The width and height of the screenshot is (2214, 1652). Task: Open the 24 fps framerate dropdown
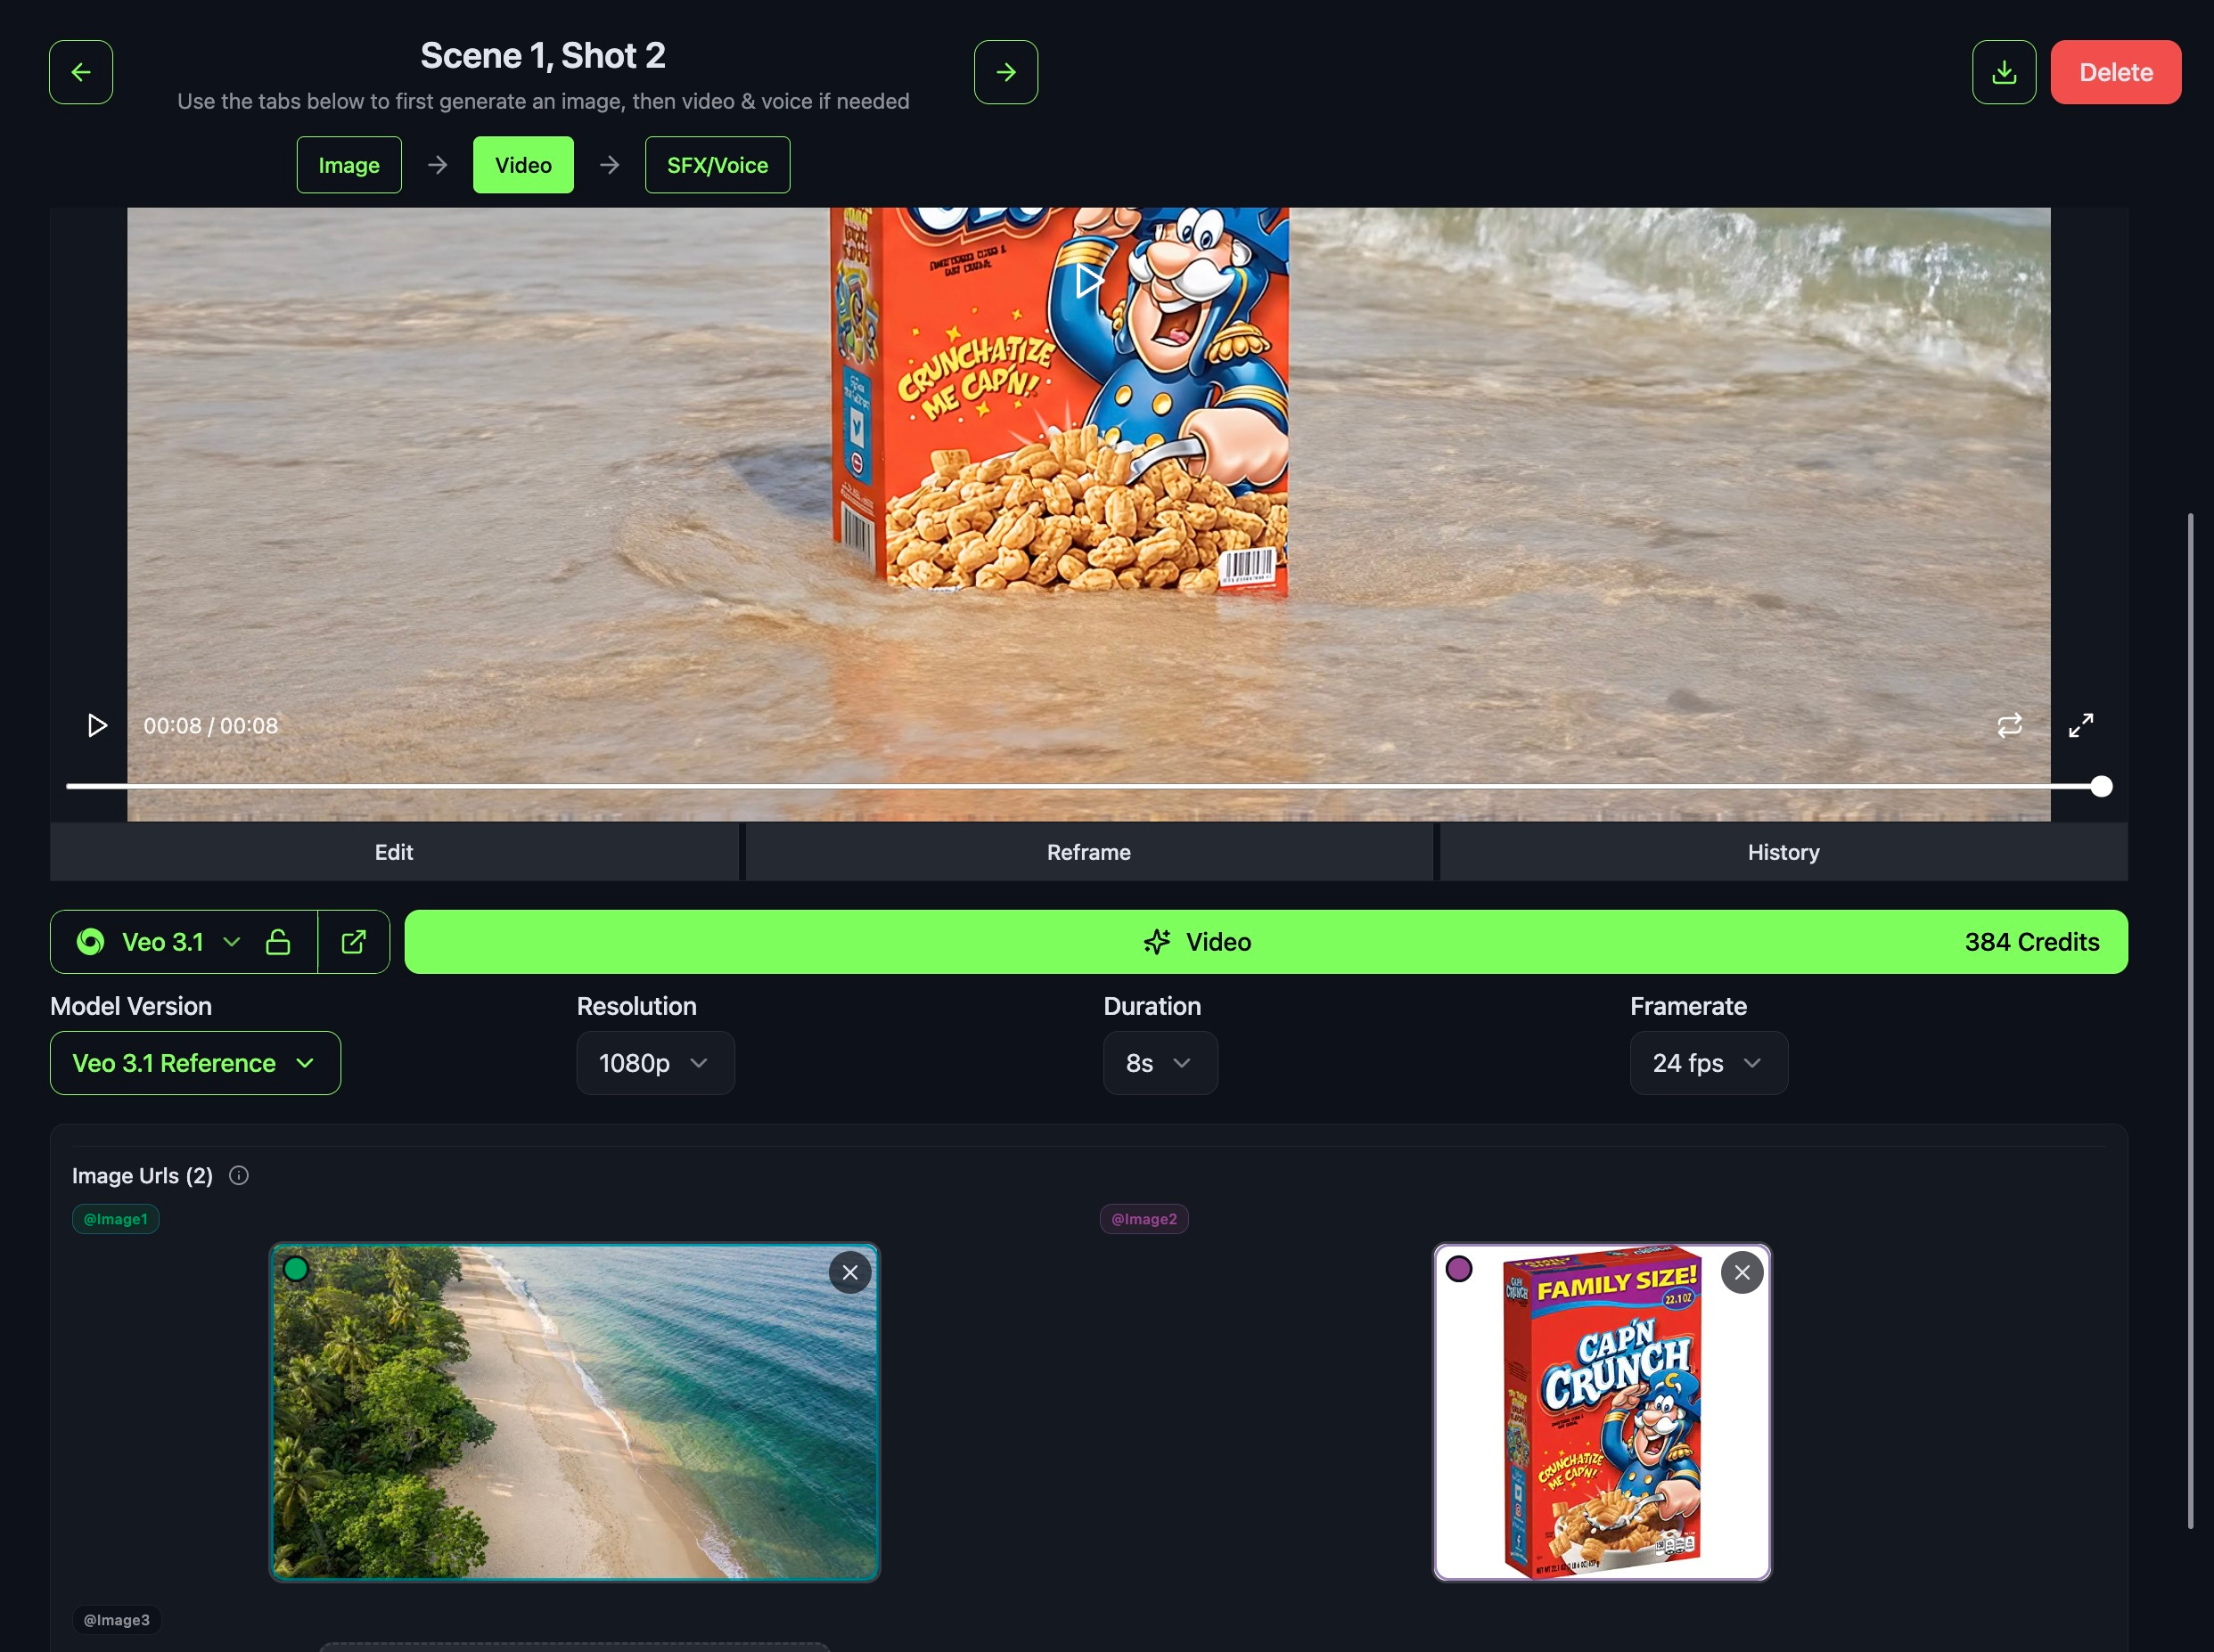pyautogui.click(x=1708, y=1063)
